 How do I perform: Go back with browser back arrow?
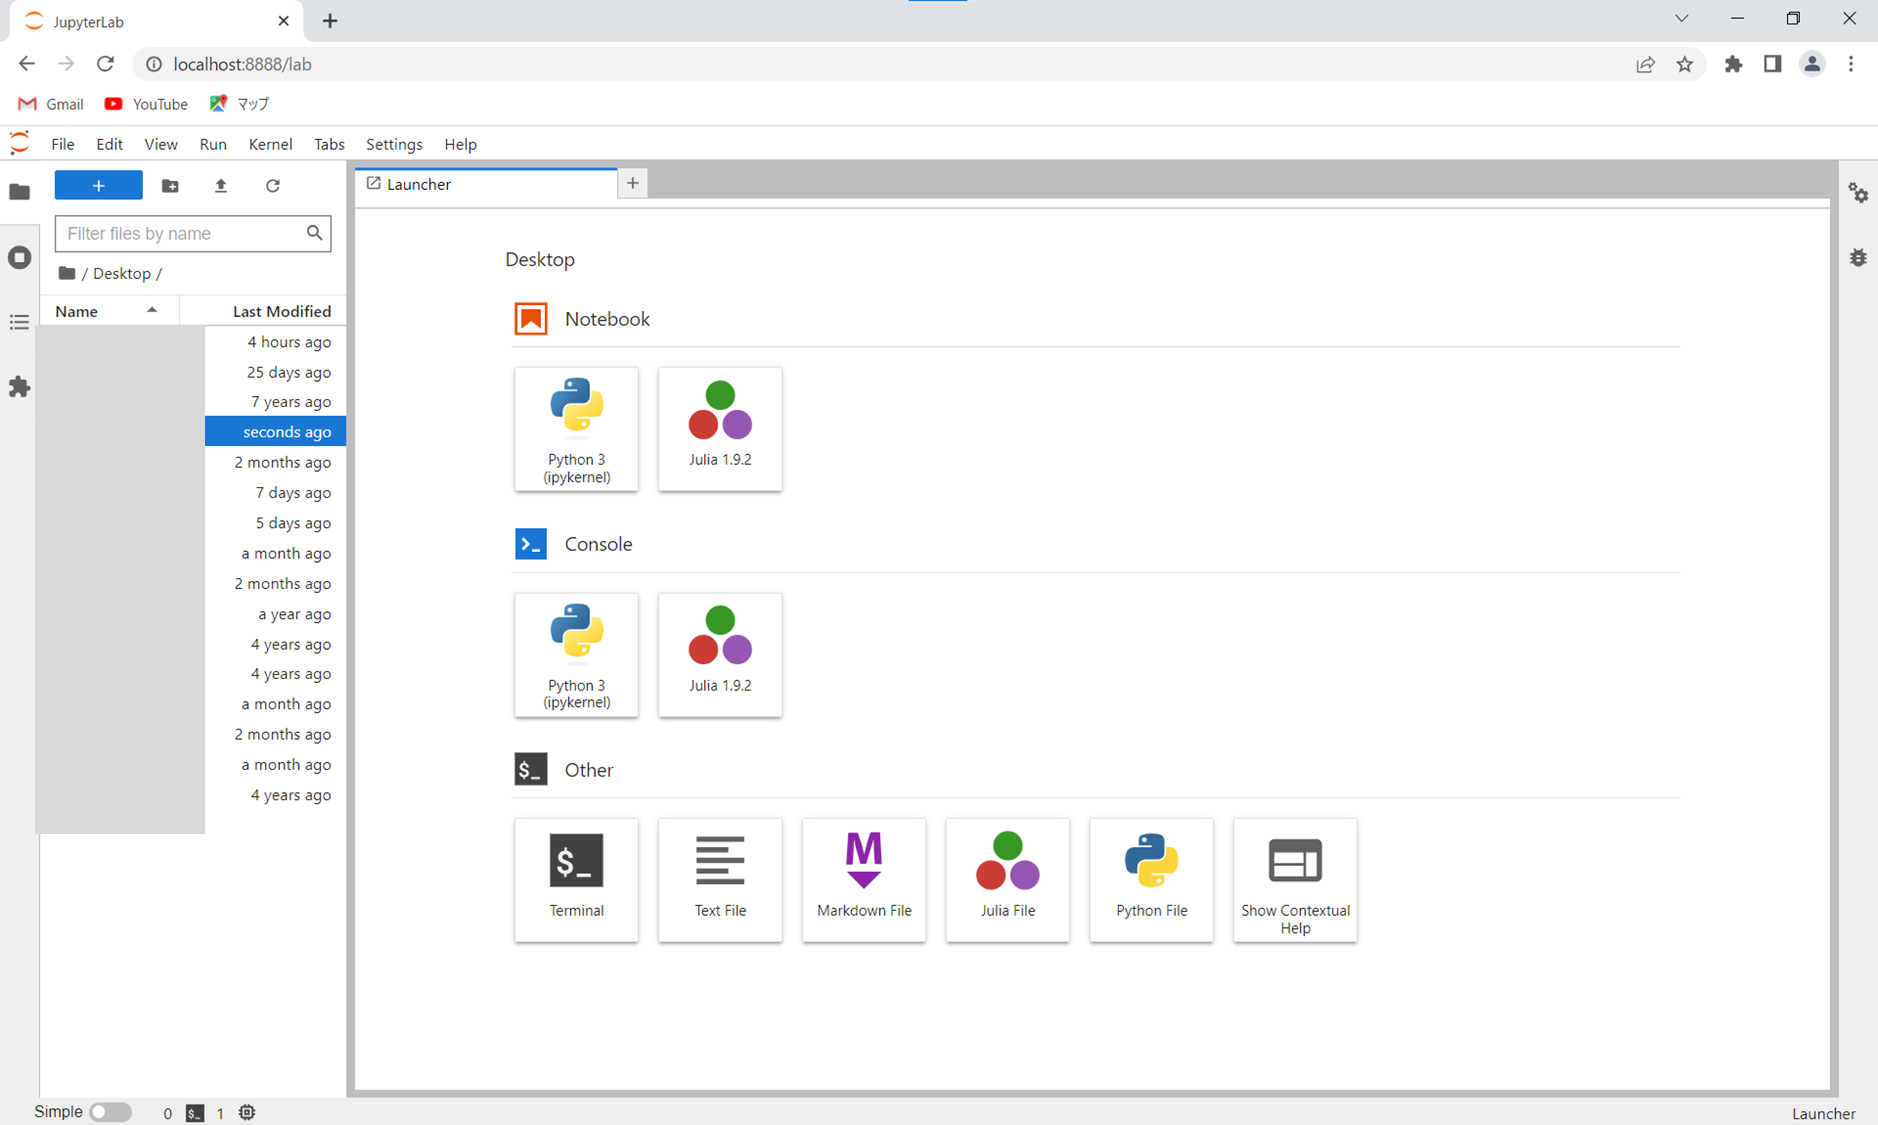click(x=27, y=64)
